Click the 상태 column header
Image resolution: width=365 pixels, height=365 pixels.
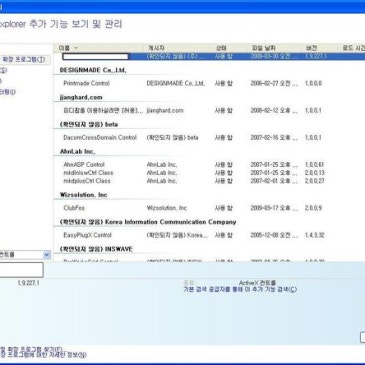(x=221, y=48)
